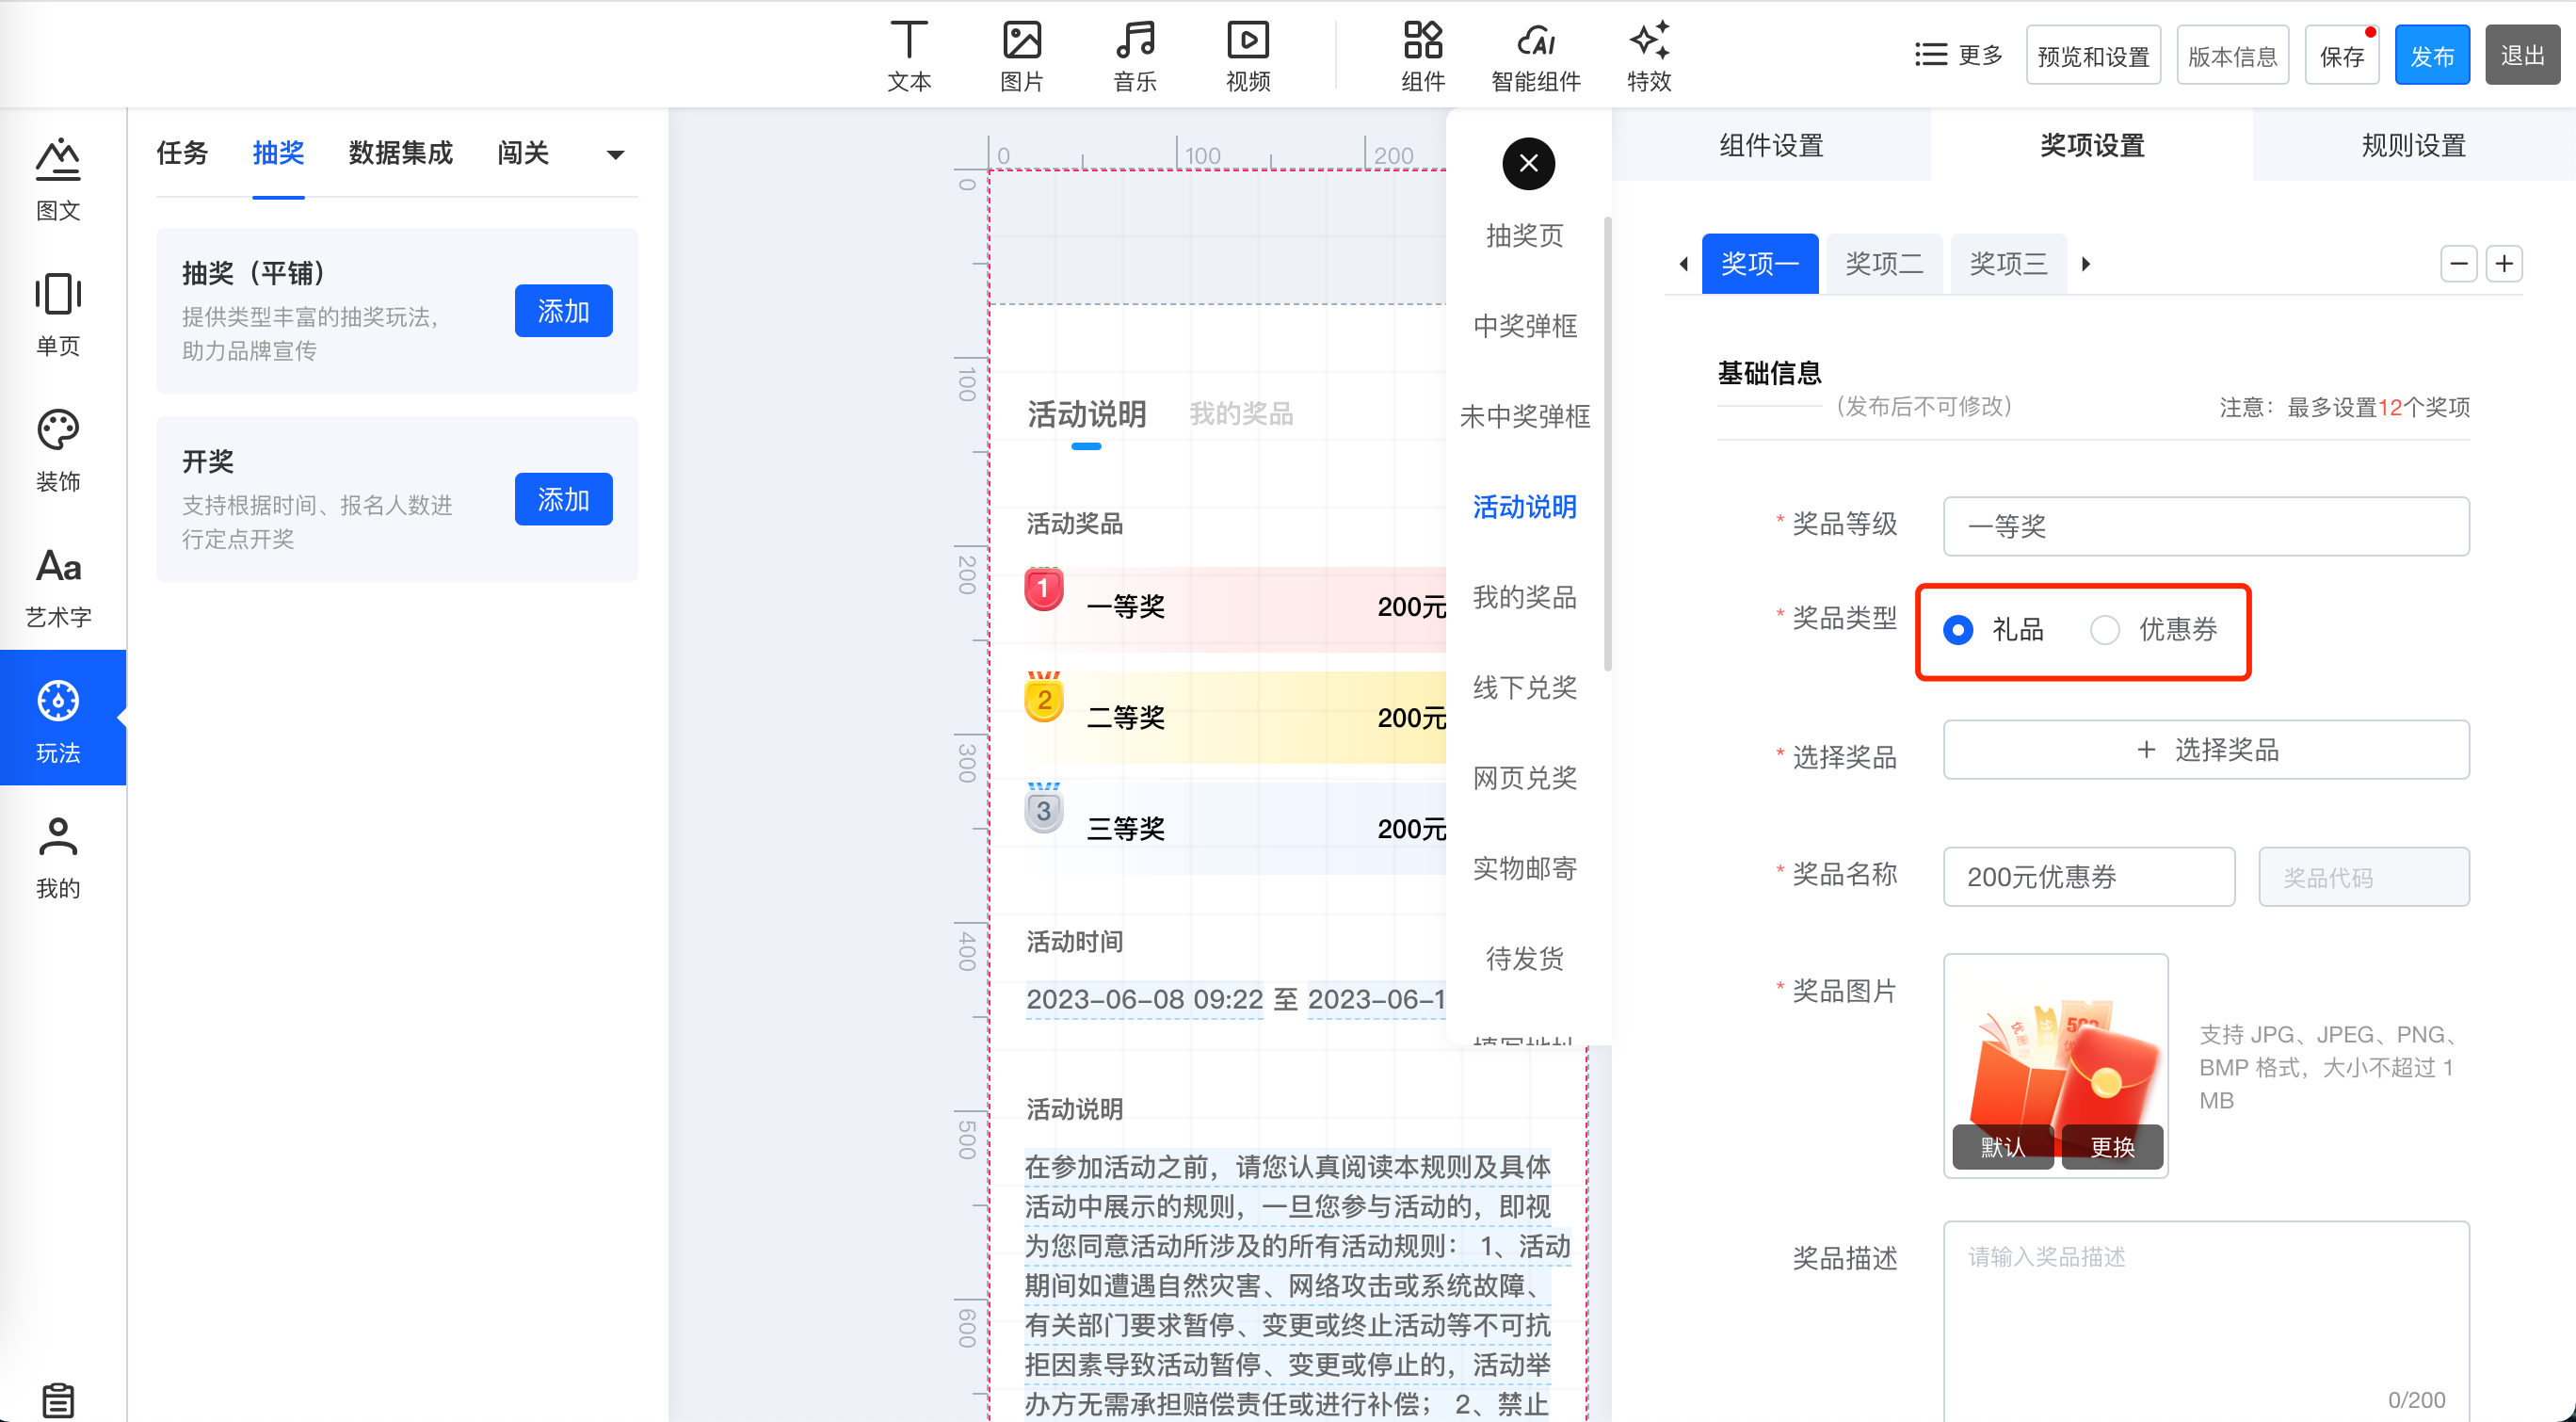2576x1422 pixels.
Task: Remove a prize with the minus button
Action: (2458, 264)
